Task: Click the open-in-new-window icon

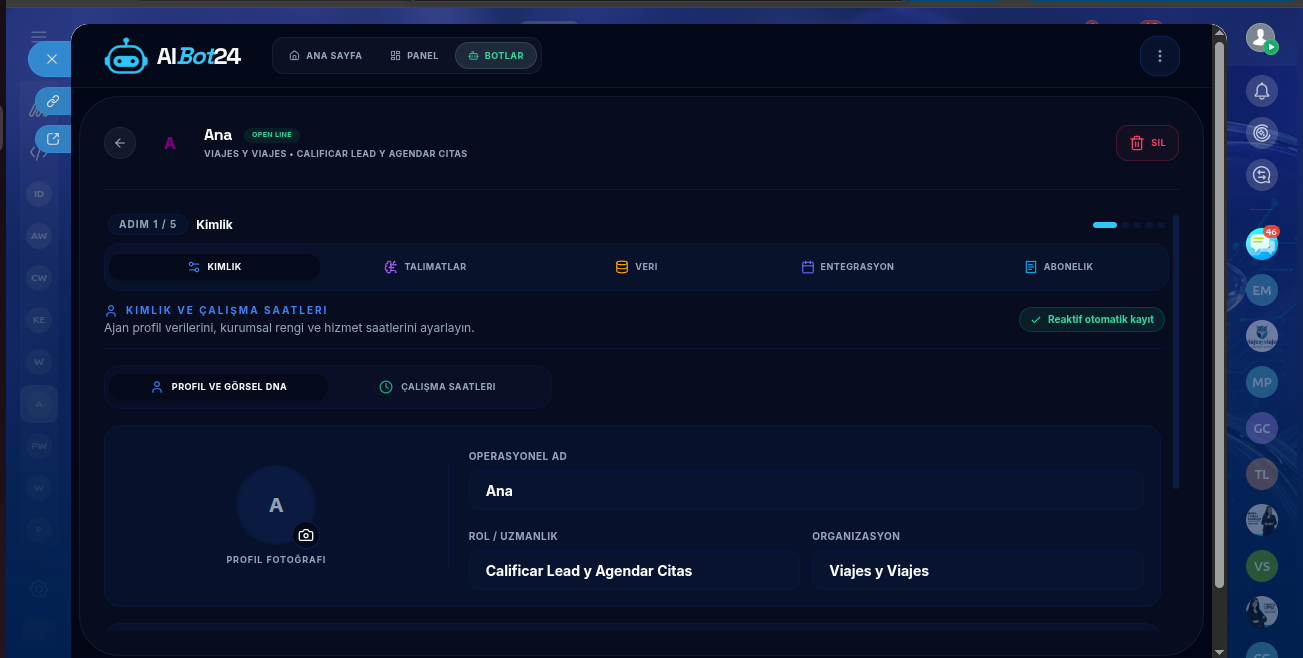Action: [x=53, y=139]
